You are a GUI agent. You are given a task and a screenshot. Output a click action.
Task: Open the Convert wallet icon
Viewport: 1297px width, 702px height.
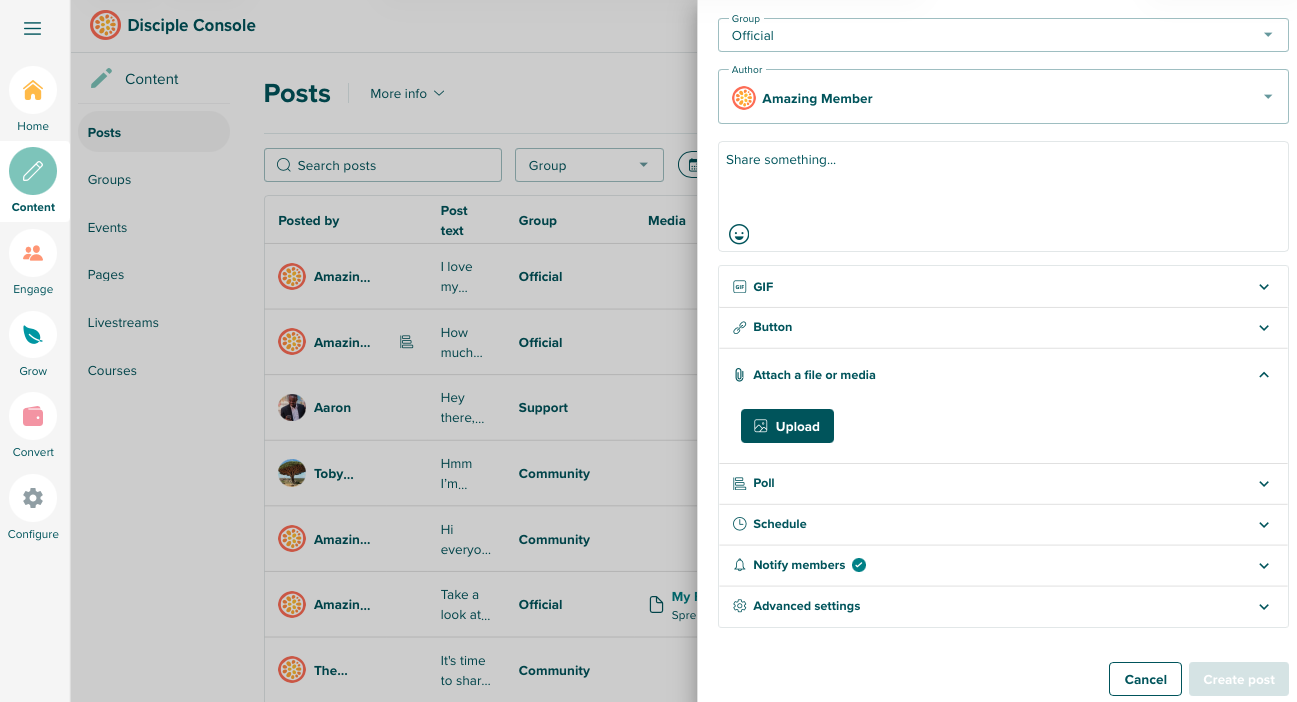tap(33, 416)
